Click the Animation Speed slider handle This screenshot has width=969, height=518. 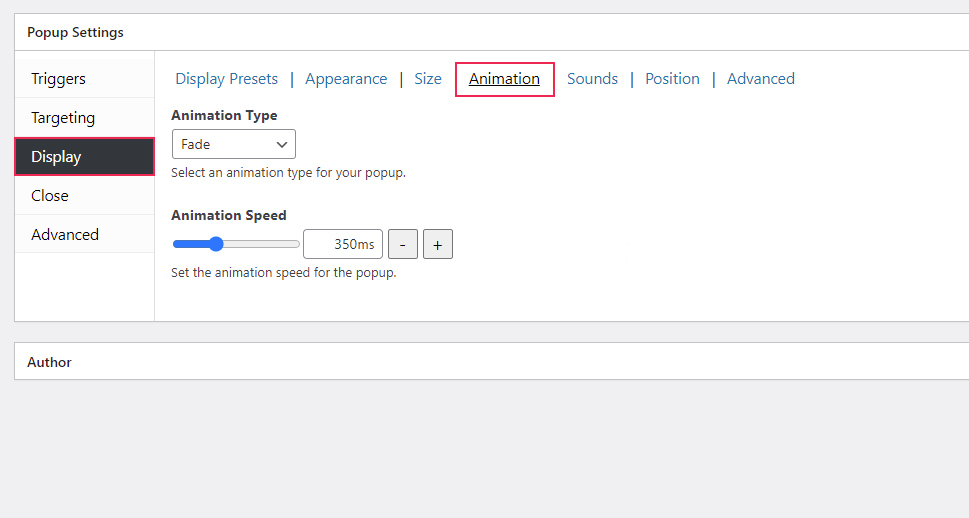pos(216,244)
